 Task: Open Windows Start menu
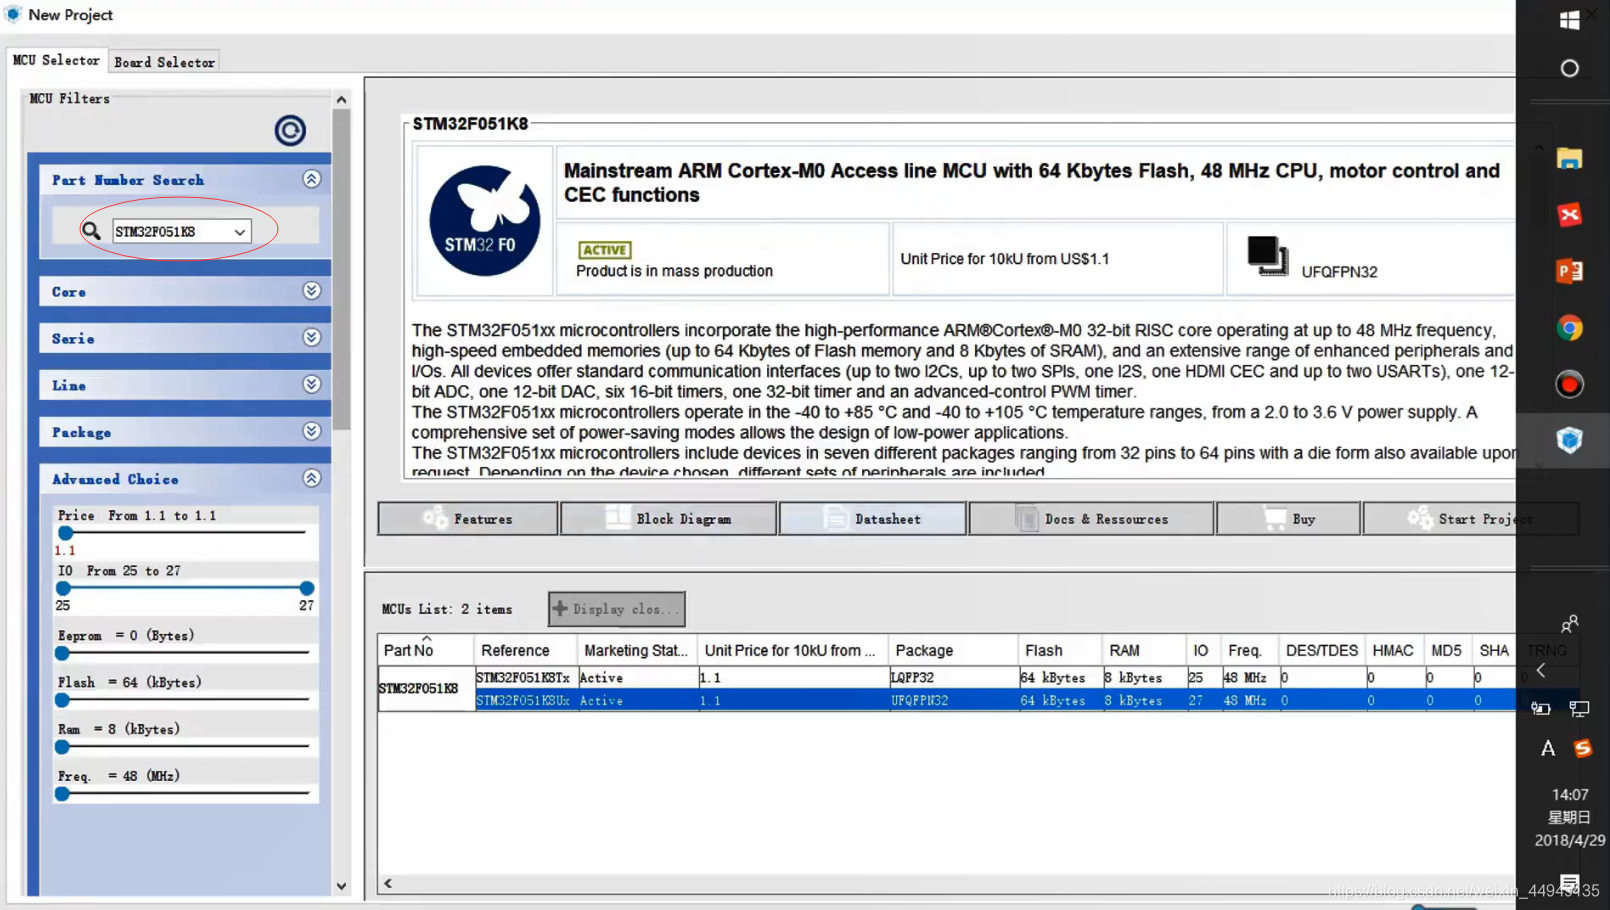tap(1569, 19)
